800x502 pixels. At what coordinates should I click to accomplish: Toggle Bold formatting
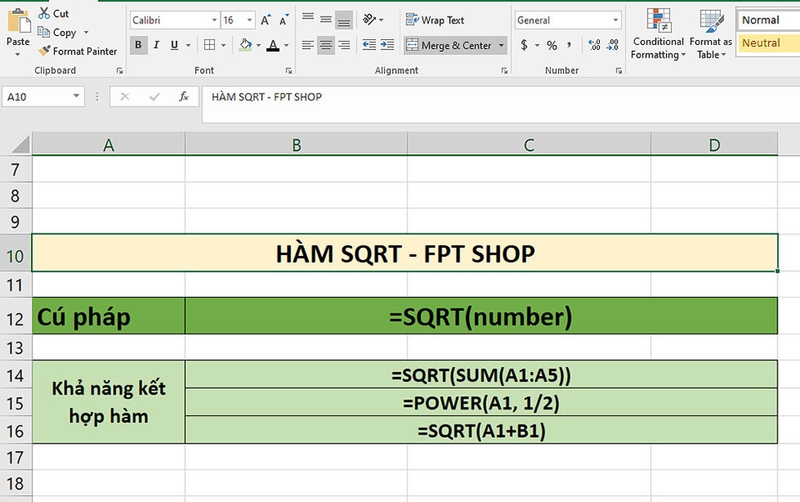pos(138,45)
